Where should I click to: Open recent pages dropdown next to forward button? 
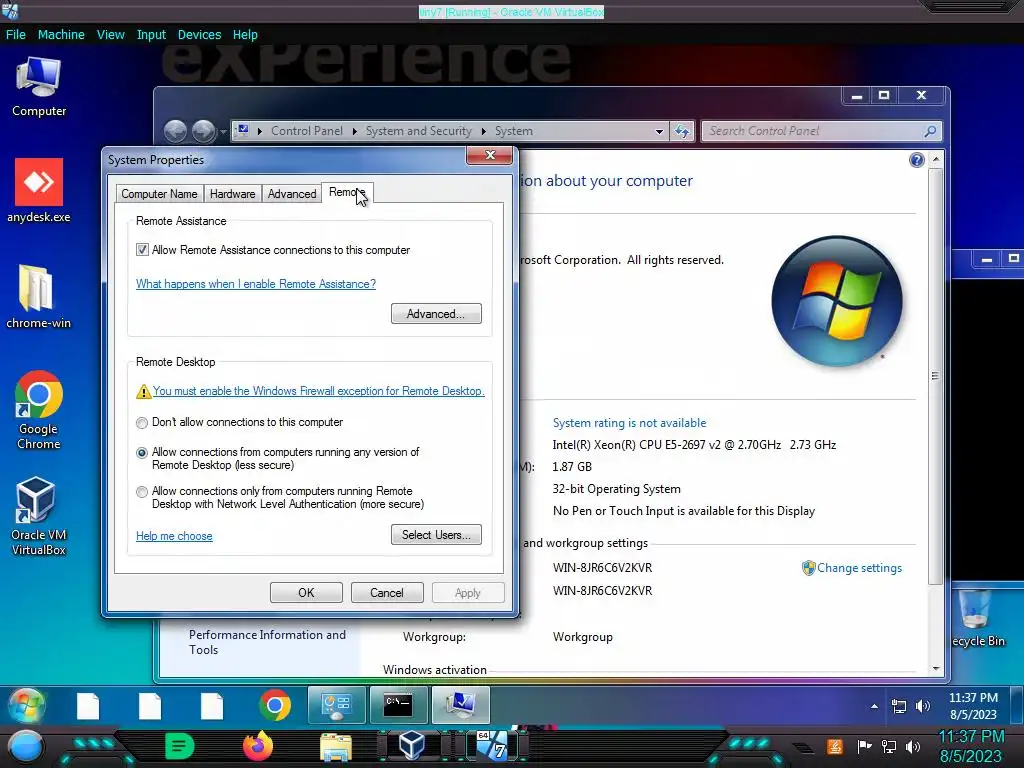point(223,131)
